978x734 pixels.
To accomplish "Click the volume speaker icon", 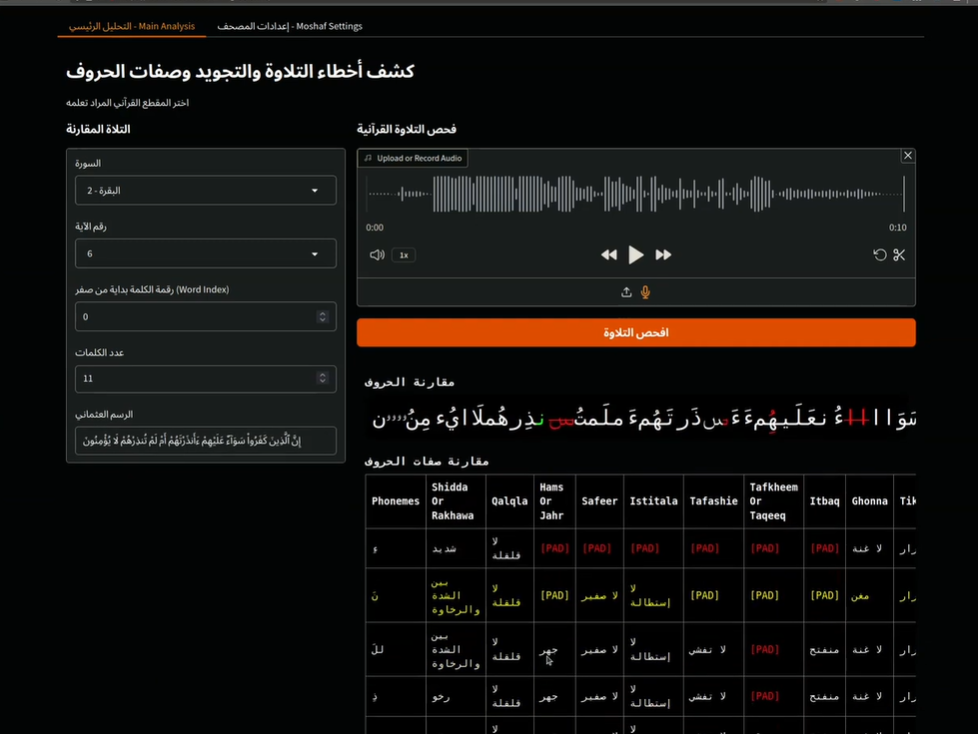I will (377, 255).
